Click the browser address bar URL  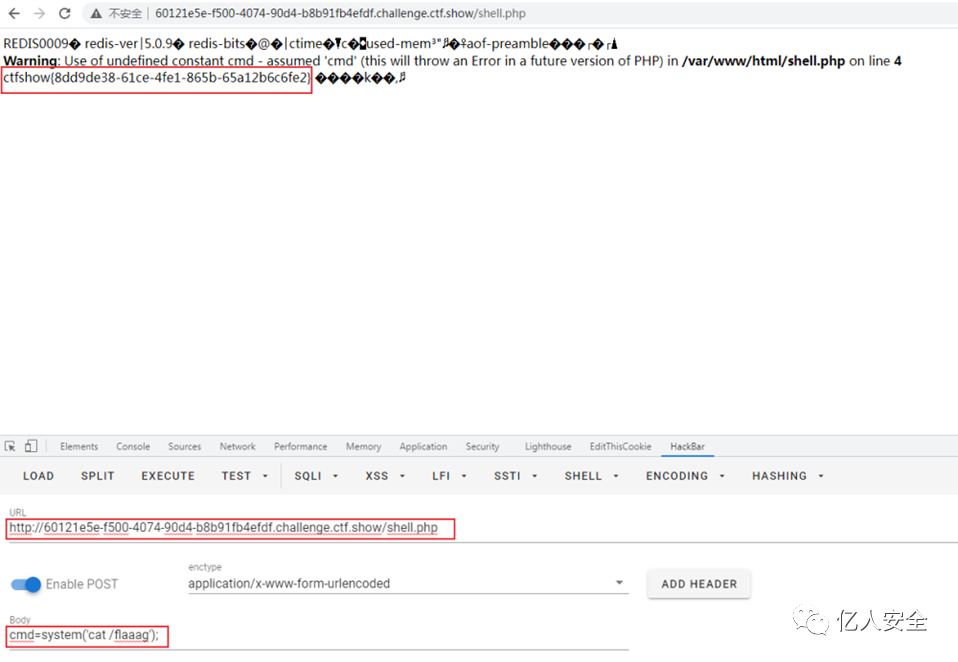click(340, 13)
